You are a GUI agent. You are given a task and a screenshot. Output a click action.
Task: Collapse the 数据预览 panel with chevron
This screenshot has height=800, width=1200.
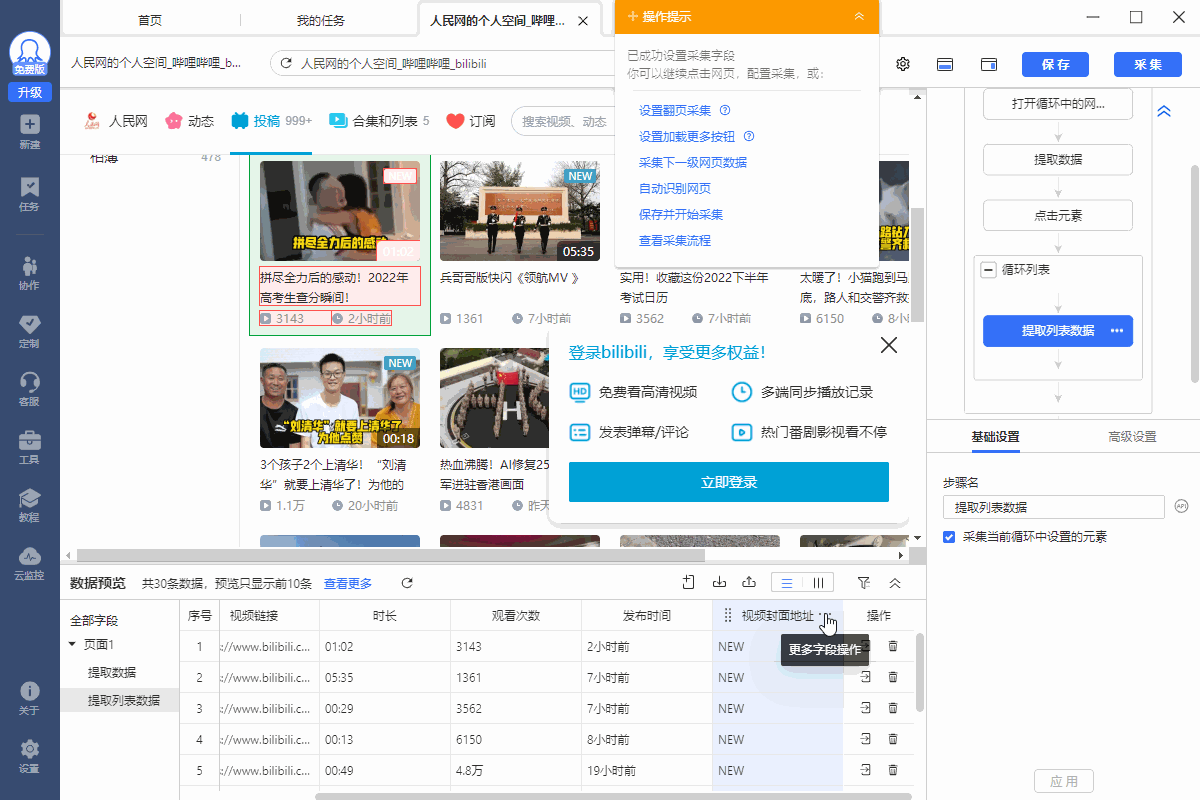click(x=895, y=583)
